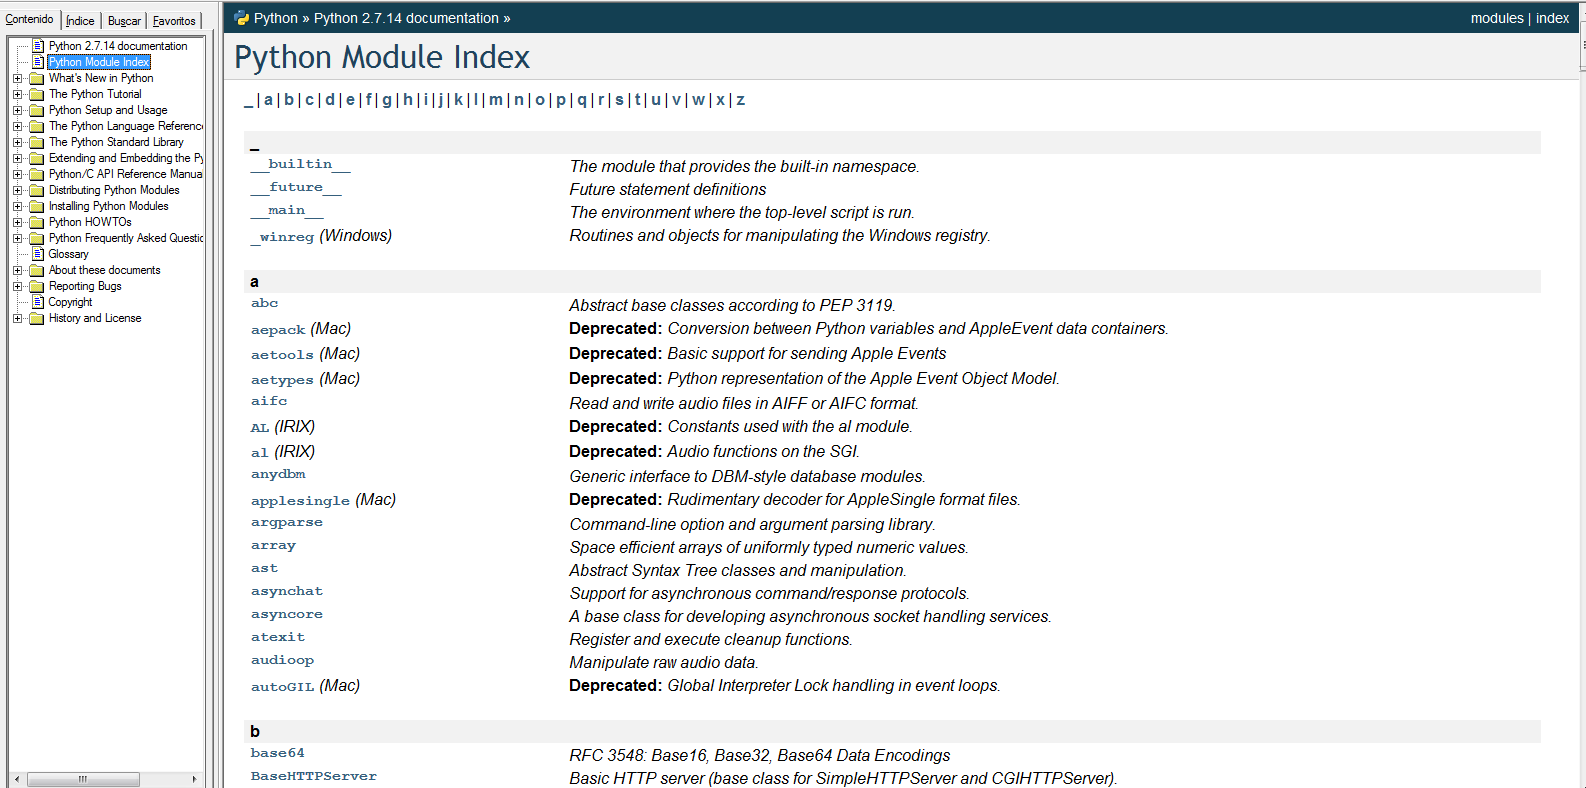This screenshot has width=1586, height=788.
Task: Click the right arrow of the contents tree scrollbar
Action: click(195, 779)
